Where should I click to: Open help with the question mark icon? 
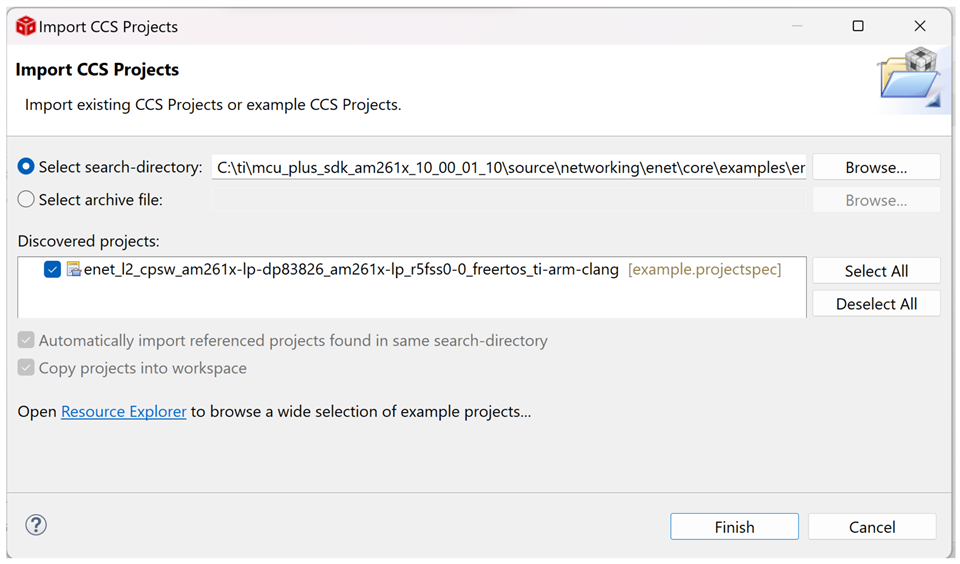tap(36, 525)
